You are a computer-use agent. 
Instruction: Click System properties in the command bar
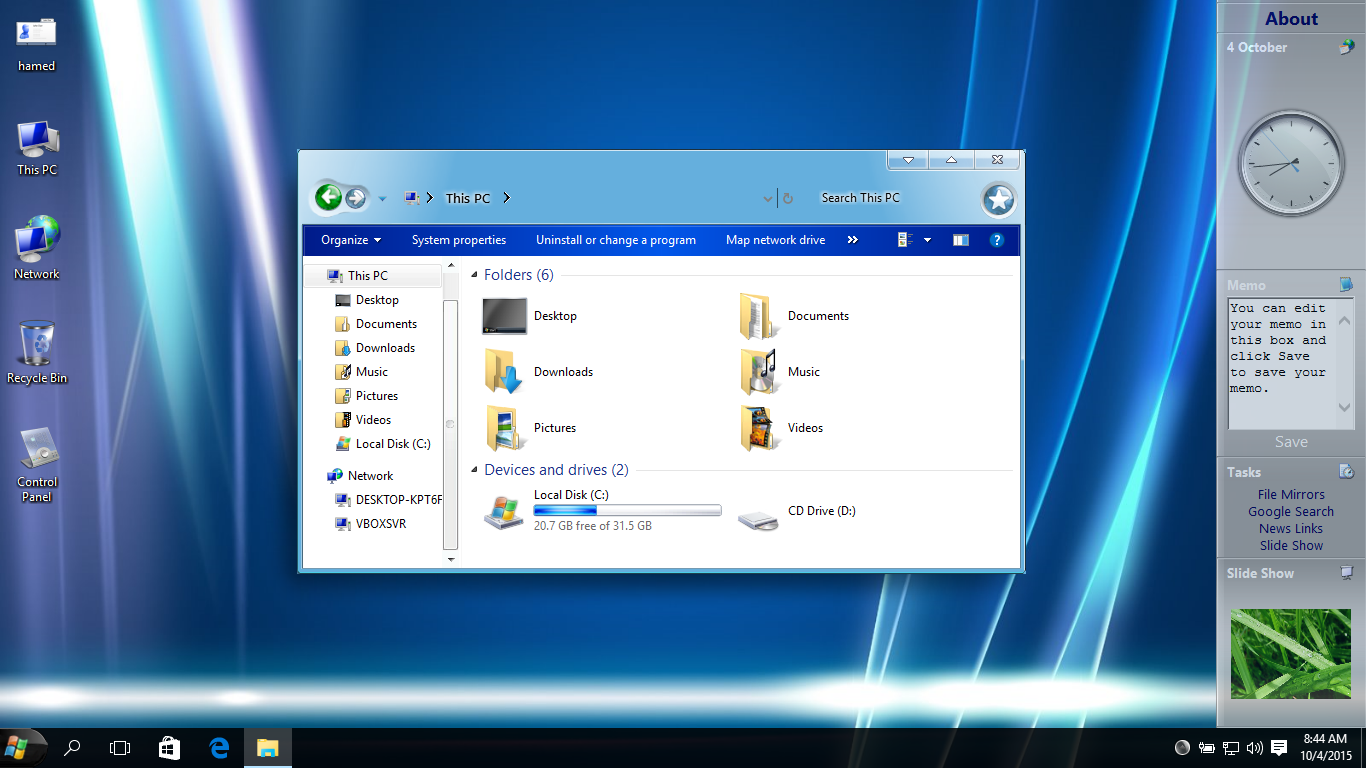point(458,240)
